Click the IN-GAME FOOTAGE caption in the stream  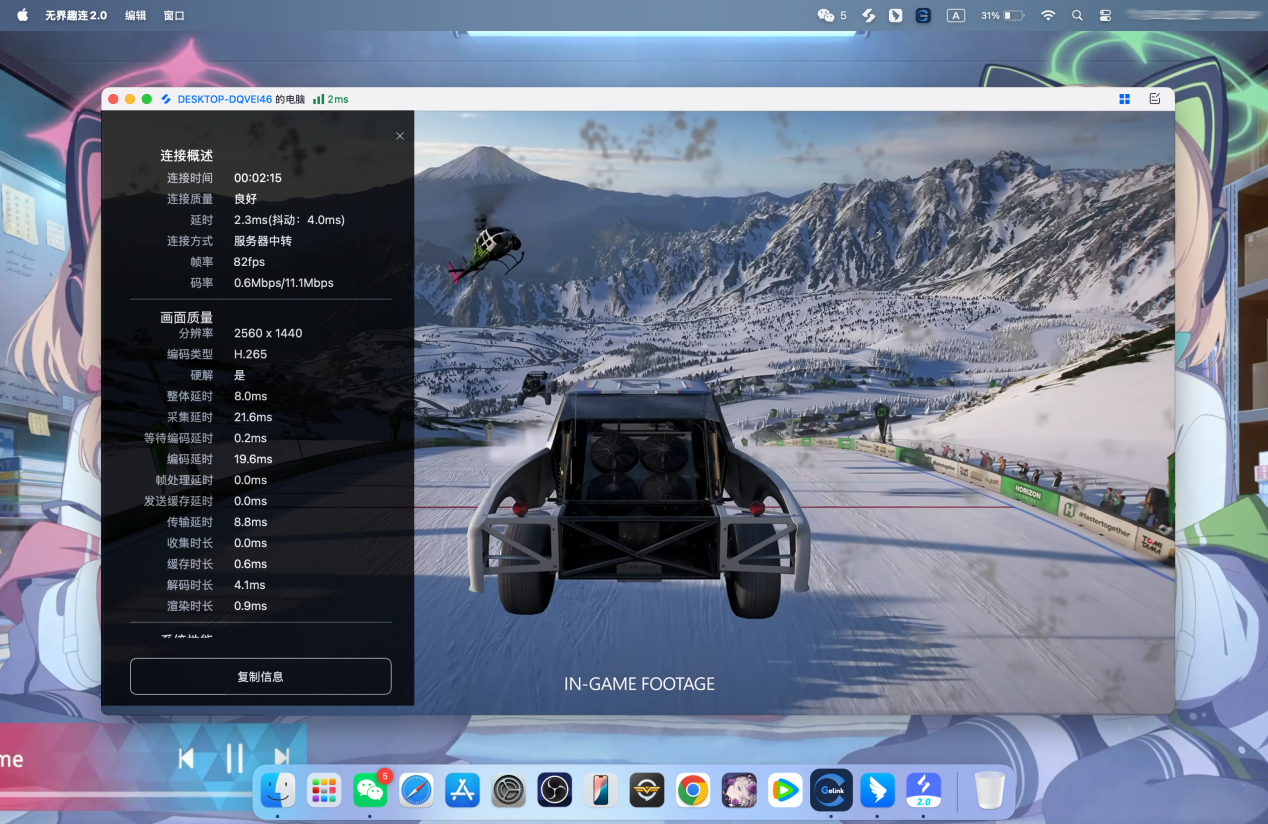[x=639, y=684]
